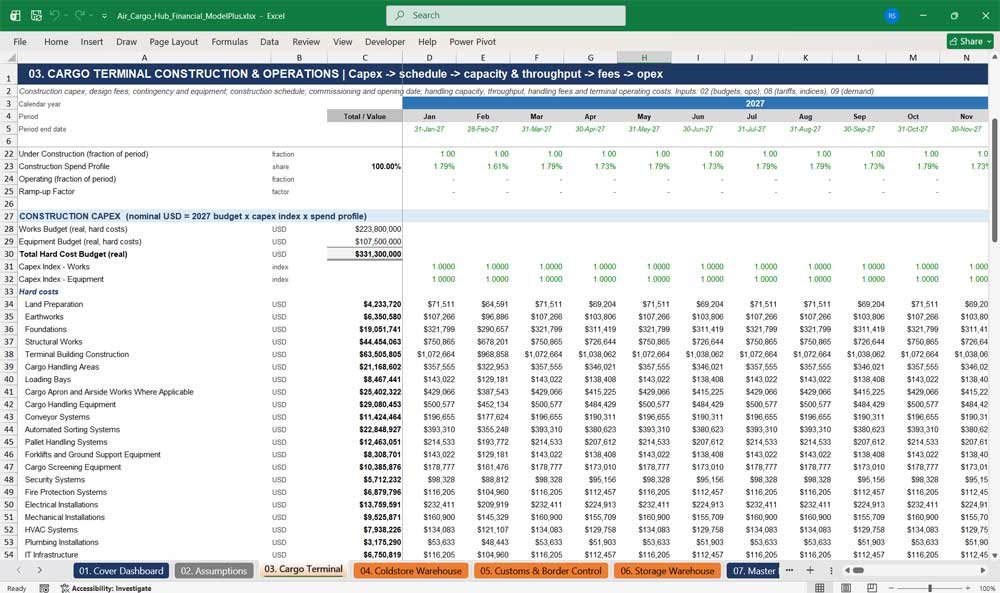Click the Hard costs italic label
Viewport: 1000px width, 593px height.
click(x=38, y=291)
